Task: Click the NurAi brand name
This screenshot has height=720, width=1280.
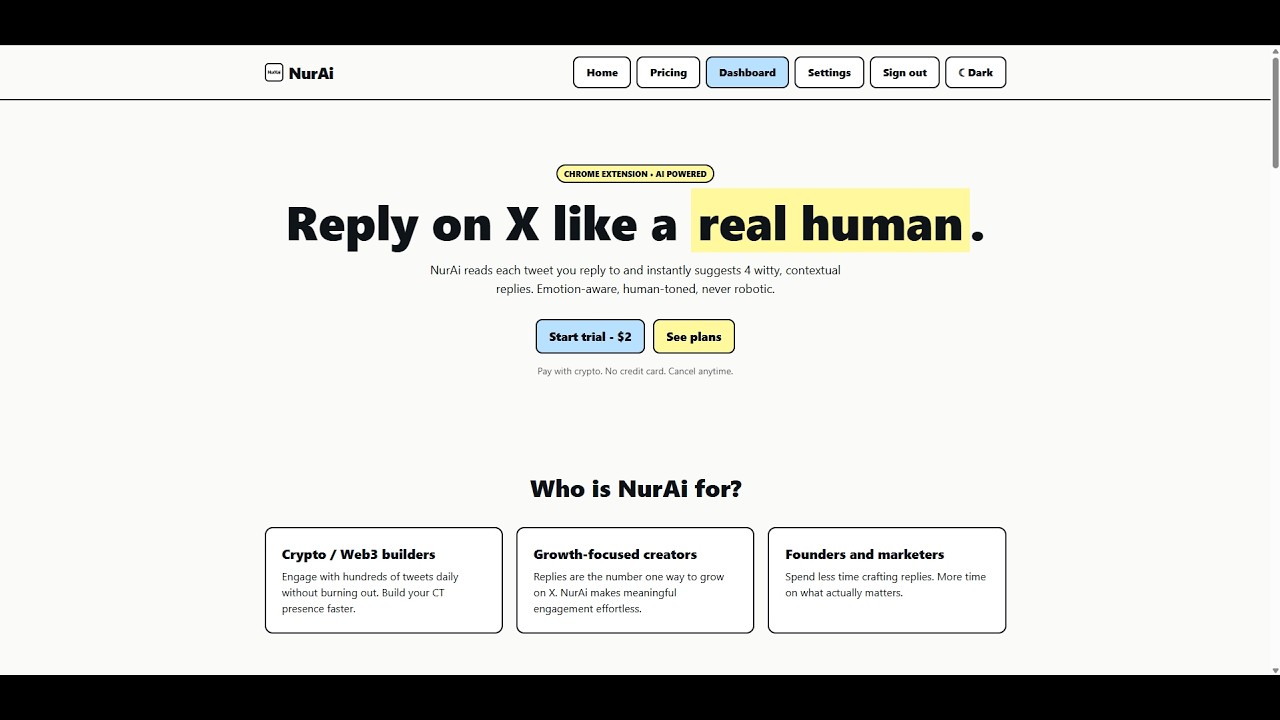Action: click(311, 73)
